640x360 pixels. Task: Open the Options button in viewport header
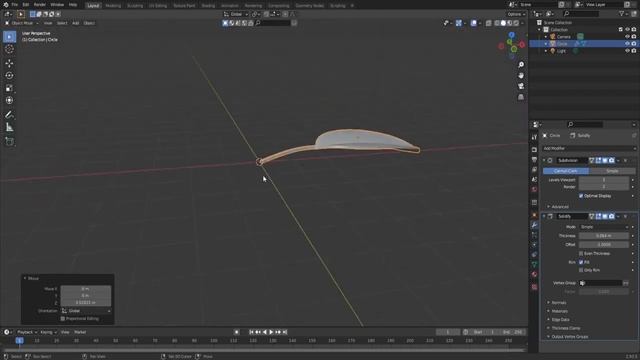point(516,14)
